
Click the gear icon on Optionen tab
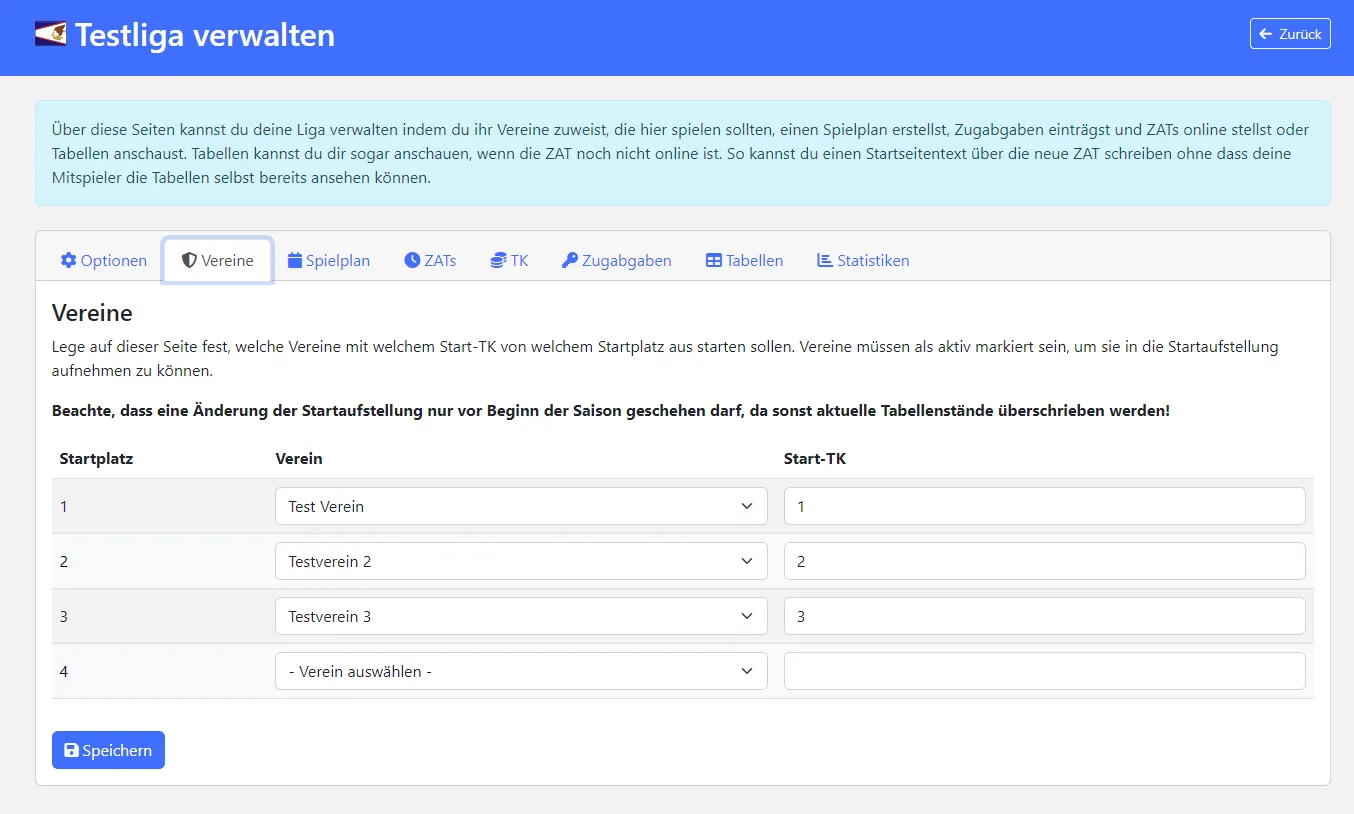pos(68,260)
